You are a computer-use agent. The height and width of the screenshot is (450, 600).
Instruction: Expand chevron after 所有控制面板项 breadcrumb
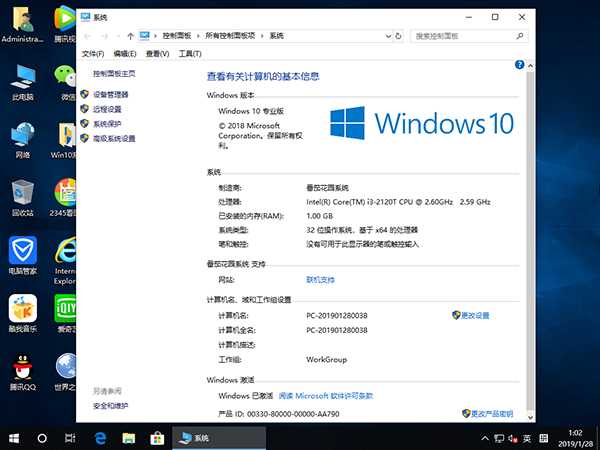(x=262, y=36)
